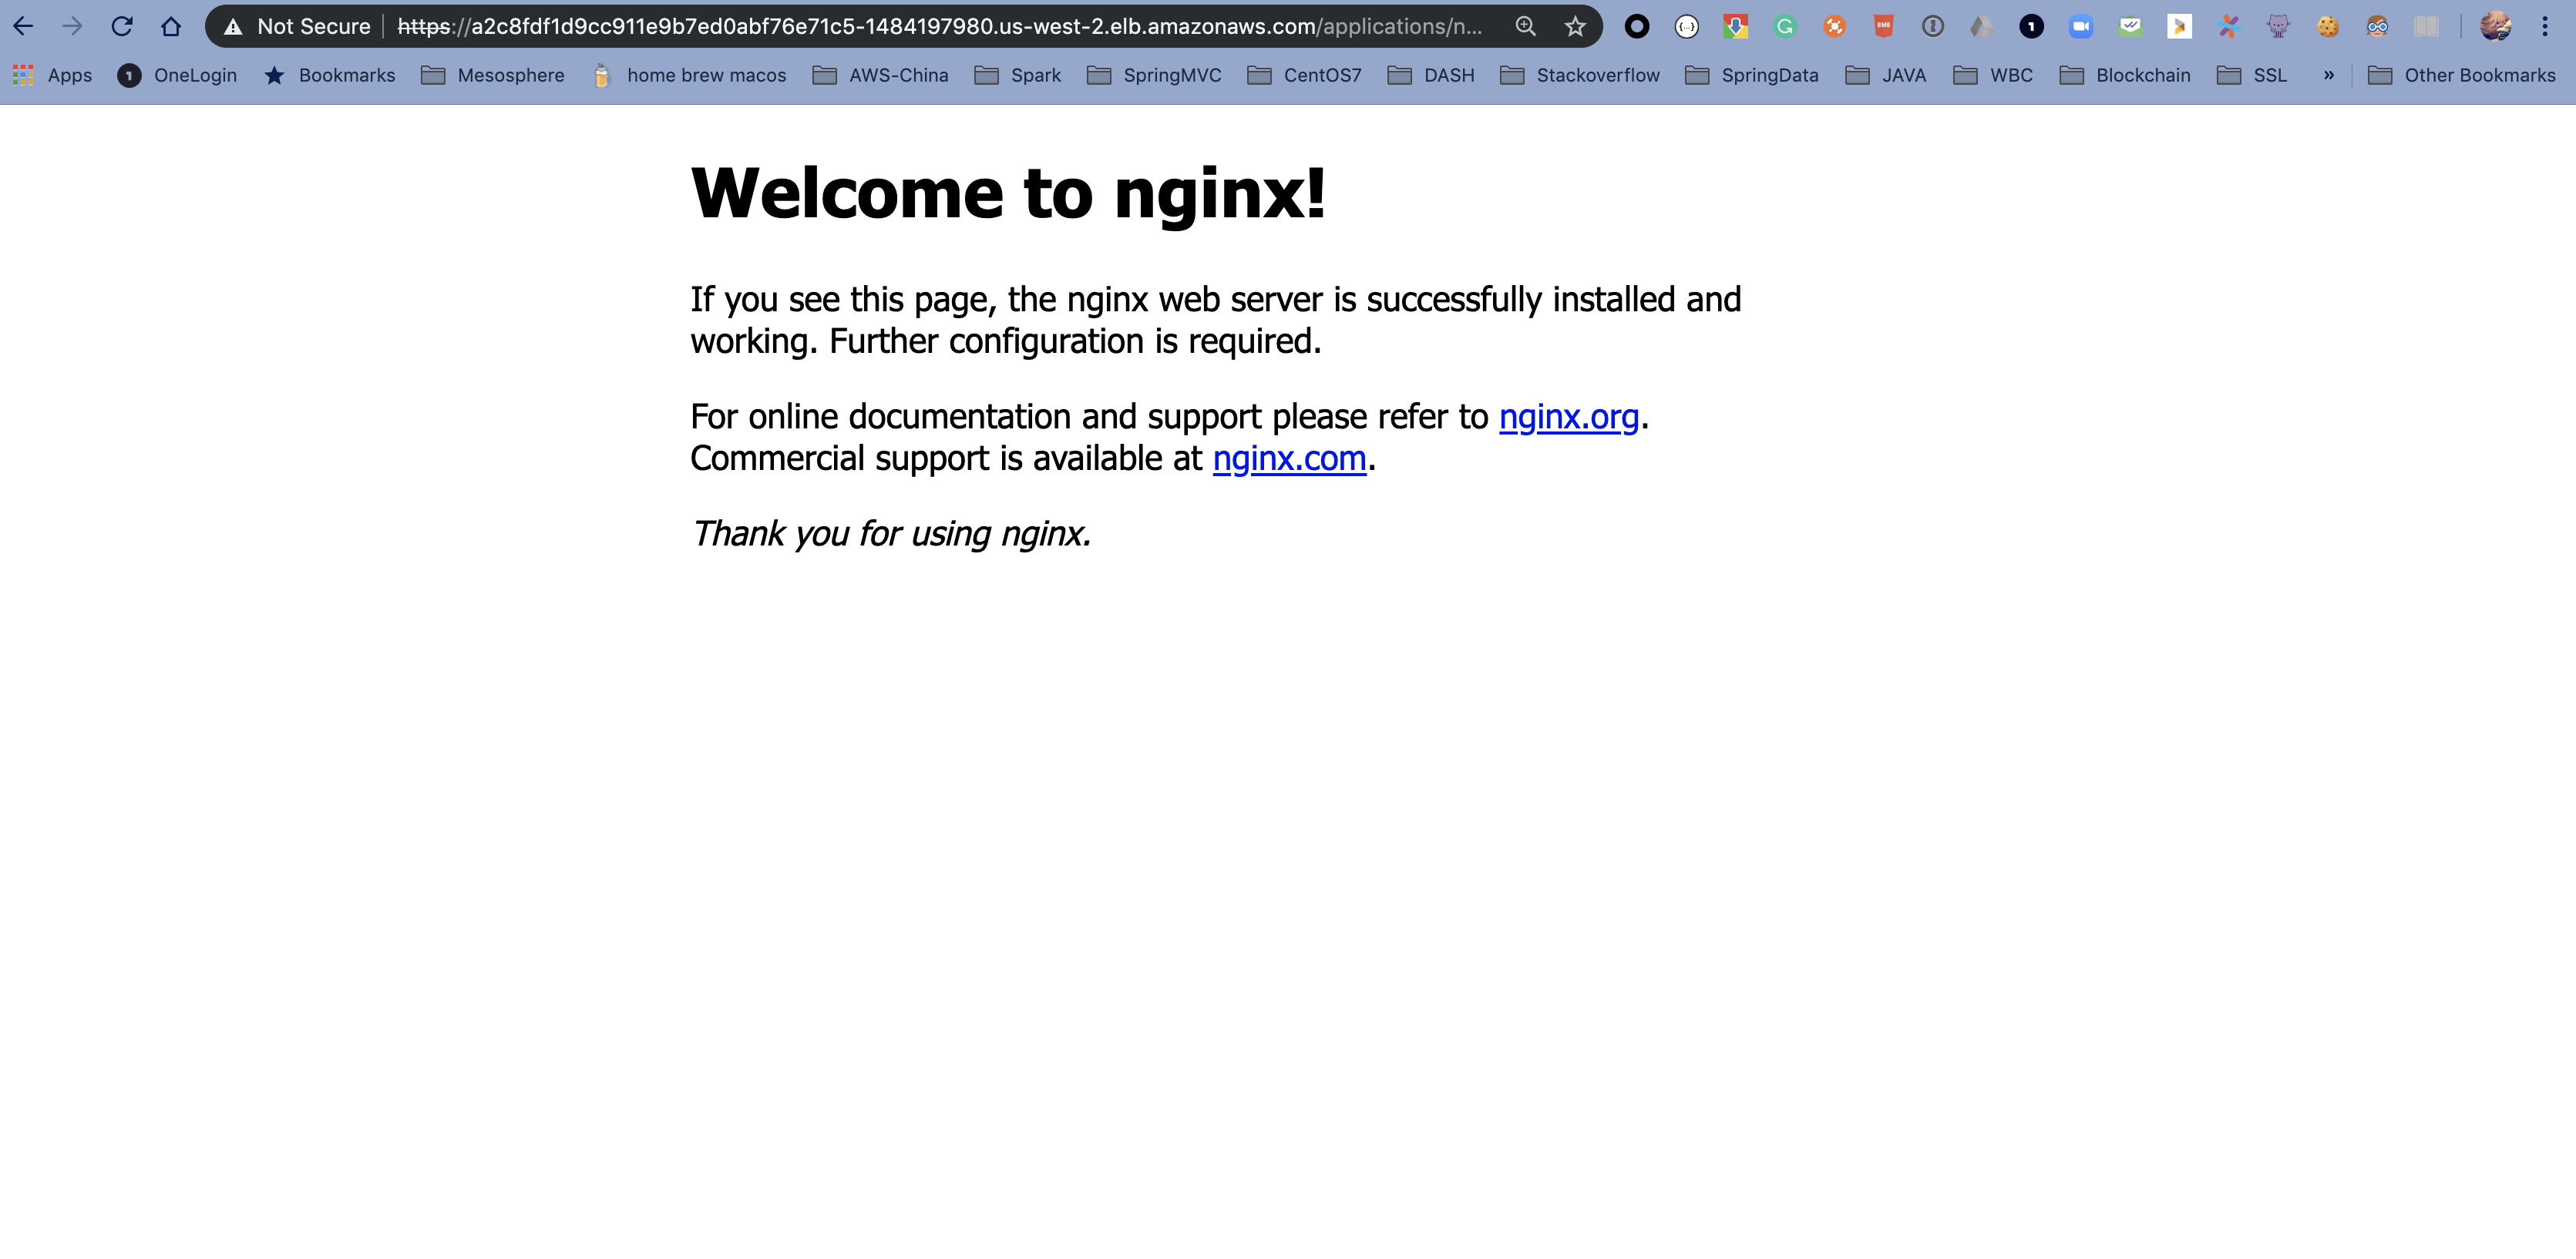The width and height of the screenshot is (2576, 1259).
Task: Open the Stackoverflow bookmark folder
Action: coord(1580,75)
